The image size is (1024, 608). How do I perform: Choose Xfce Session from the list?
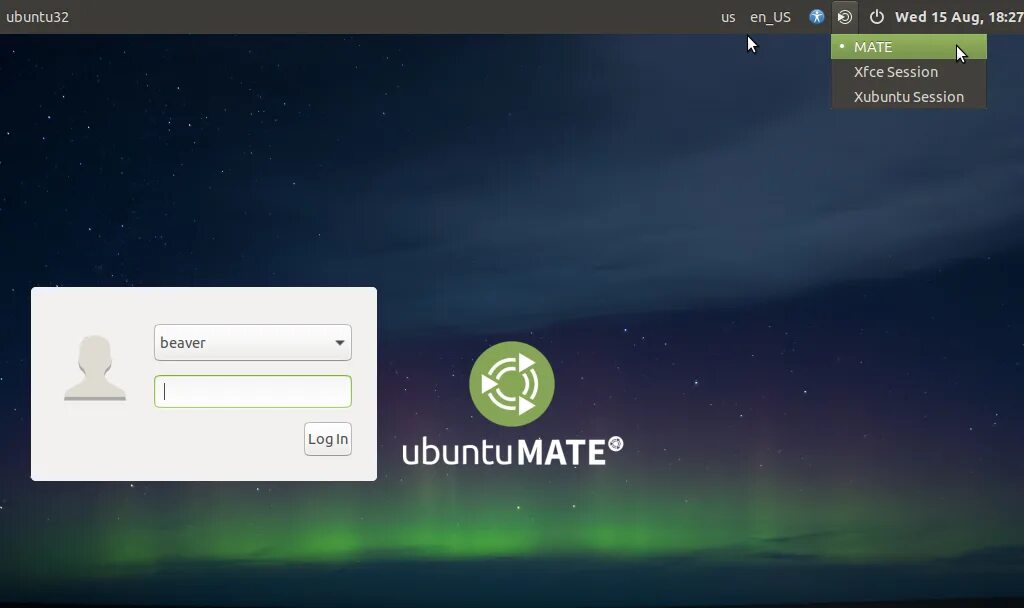(908, 72)
